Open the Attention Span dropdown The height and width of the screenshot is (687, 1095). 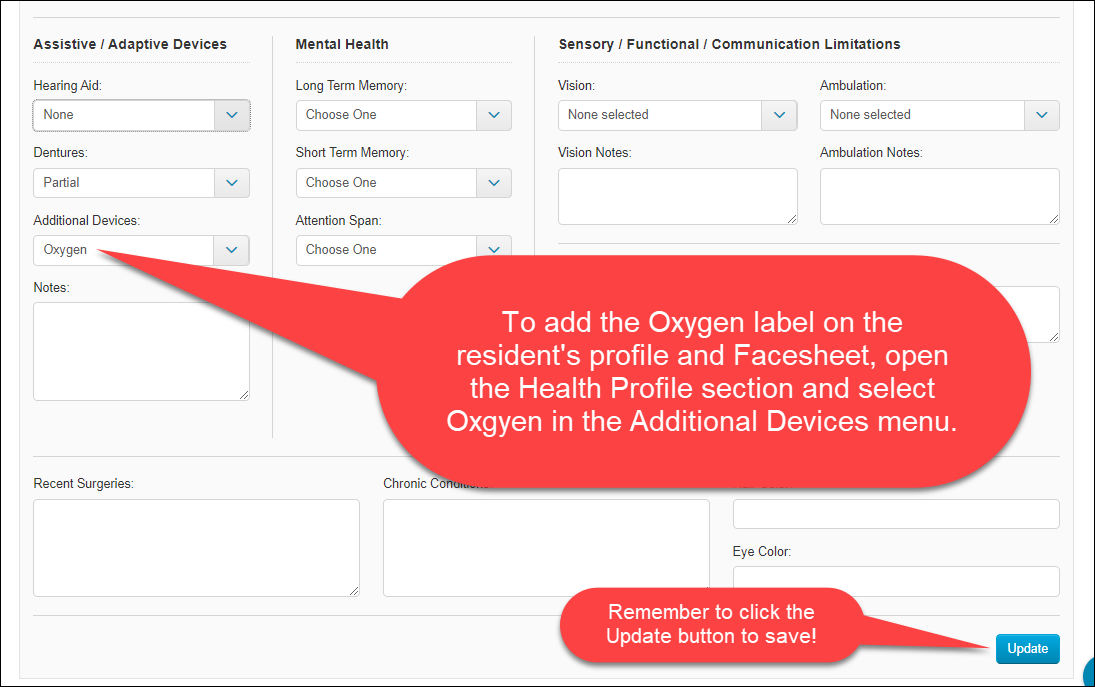(x=404, y=250)
